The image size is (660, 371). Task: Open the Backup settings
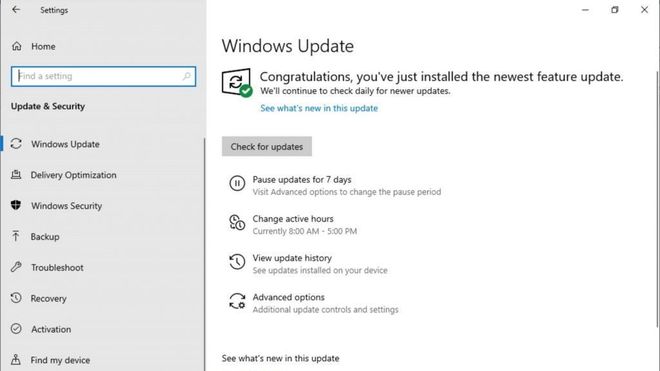click(45, 237)
